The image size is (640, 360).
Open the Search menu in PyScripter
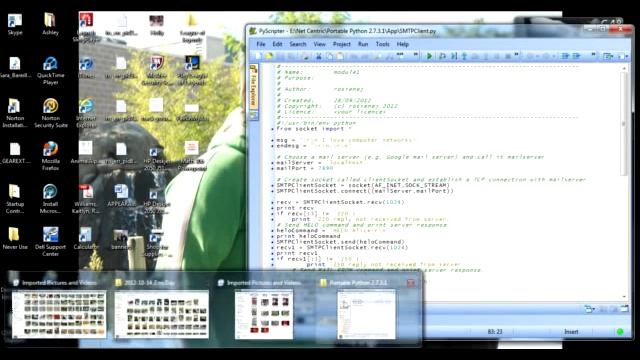[298, 44]
